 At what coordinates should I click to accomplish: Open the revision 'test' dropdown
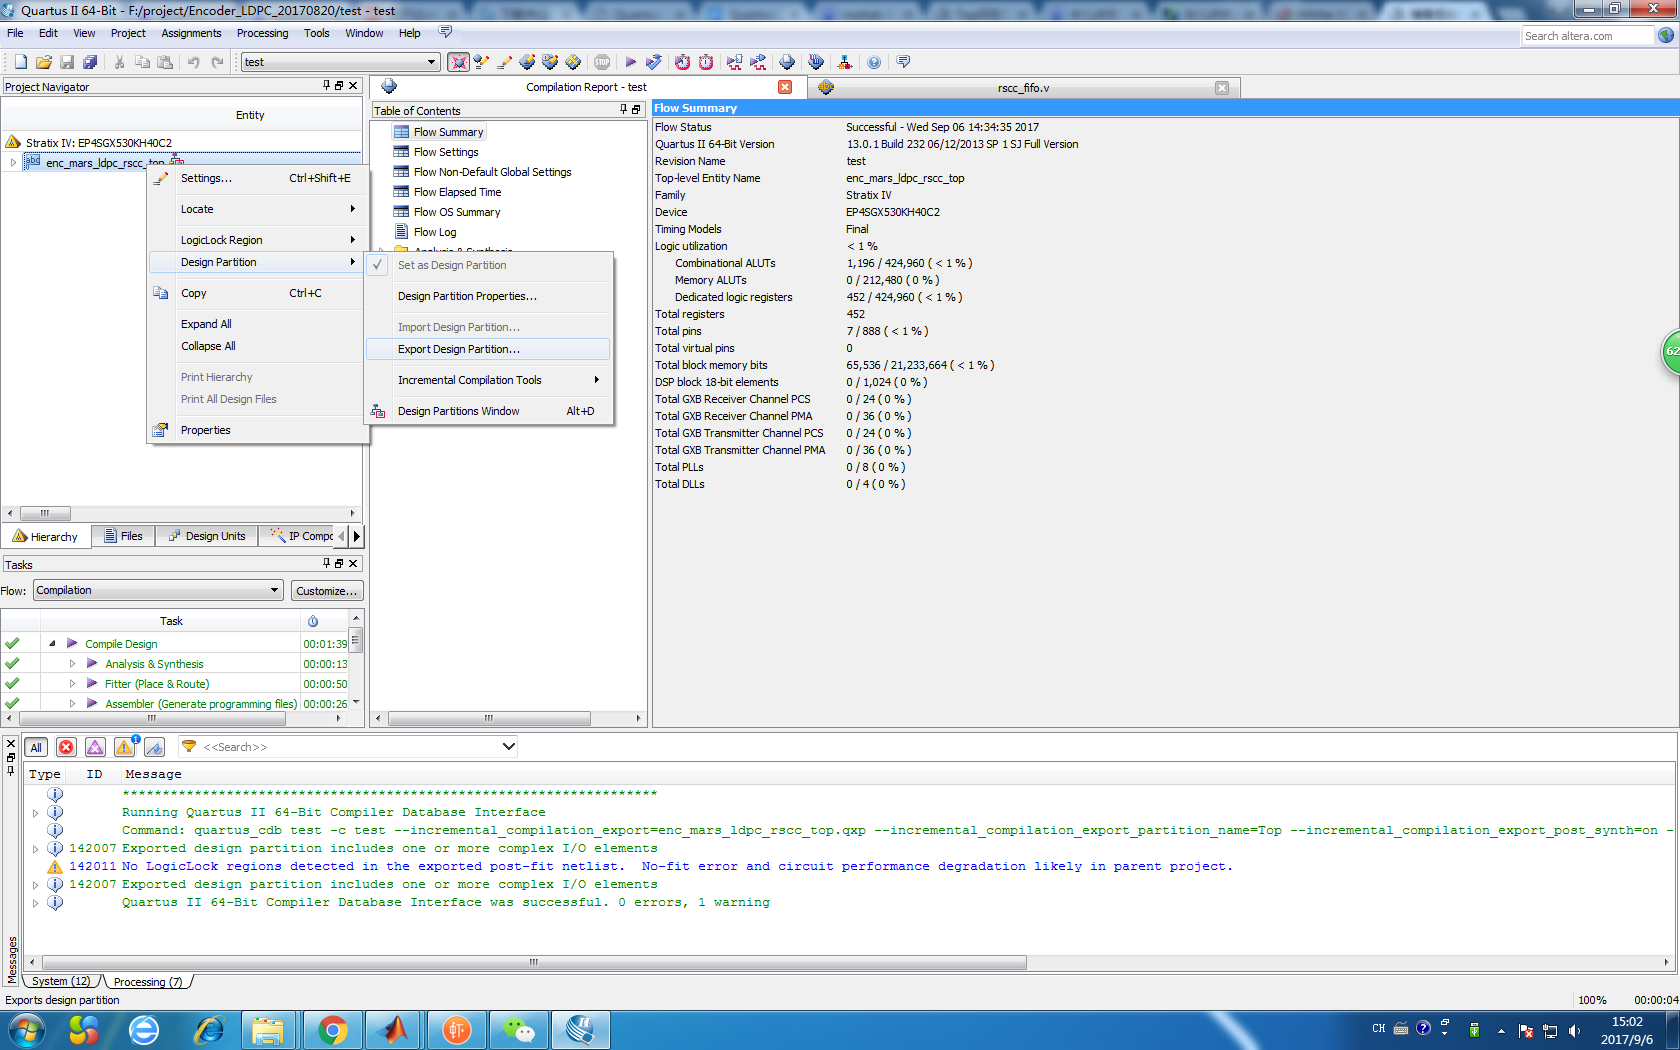pyautogui.click(x=431, y=62)
